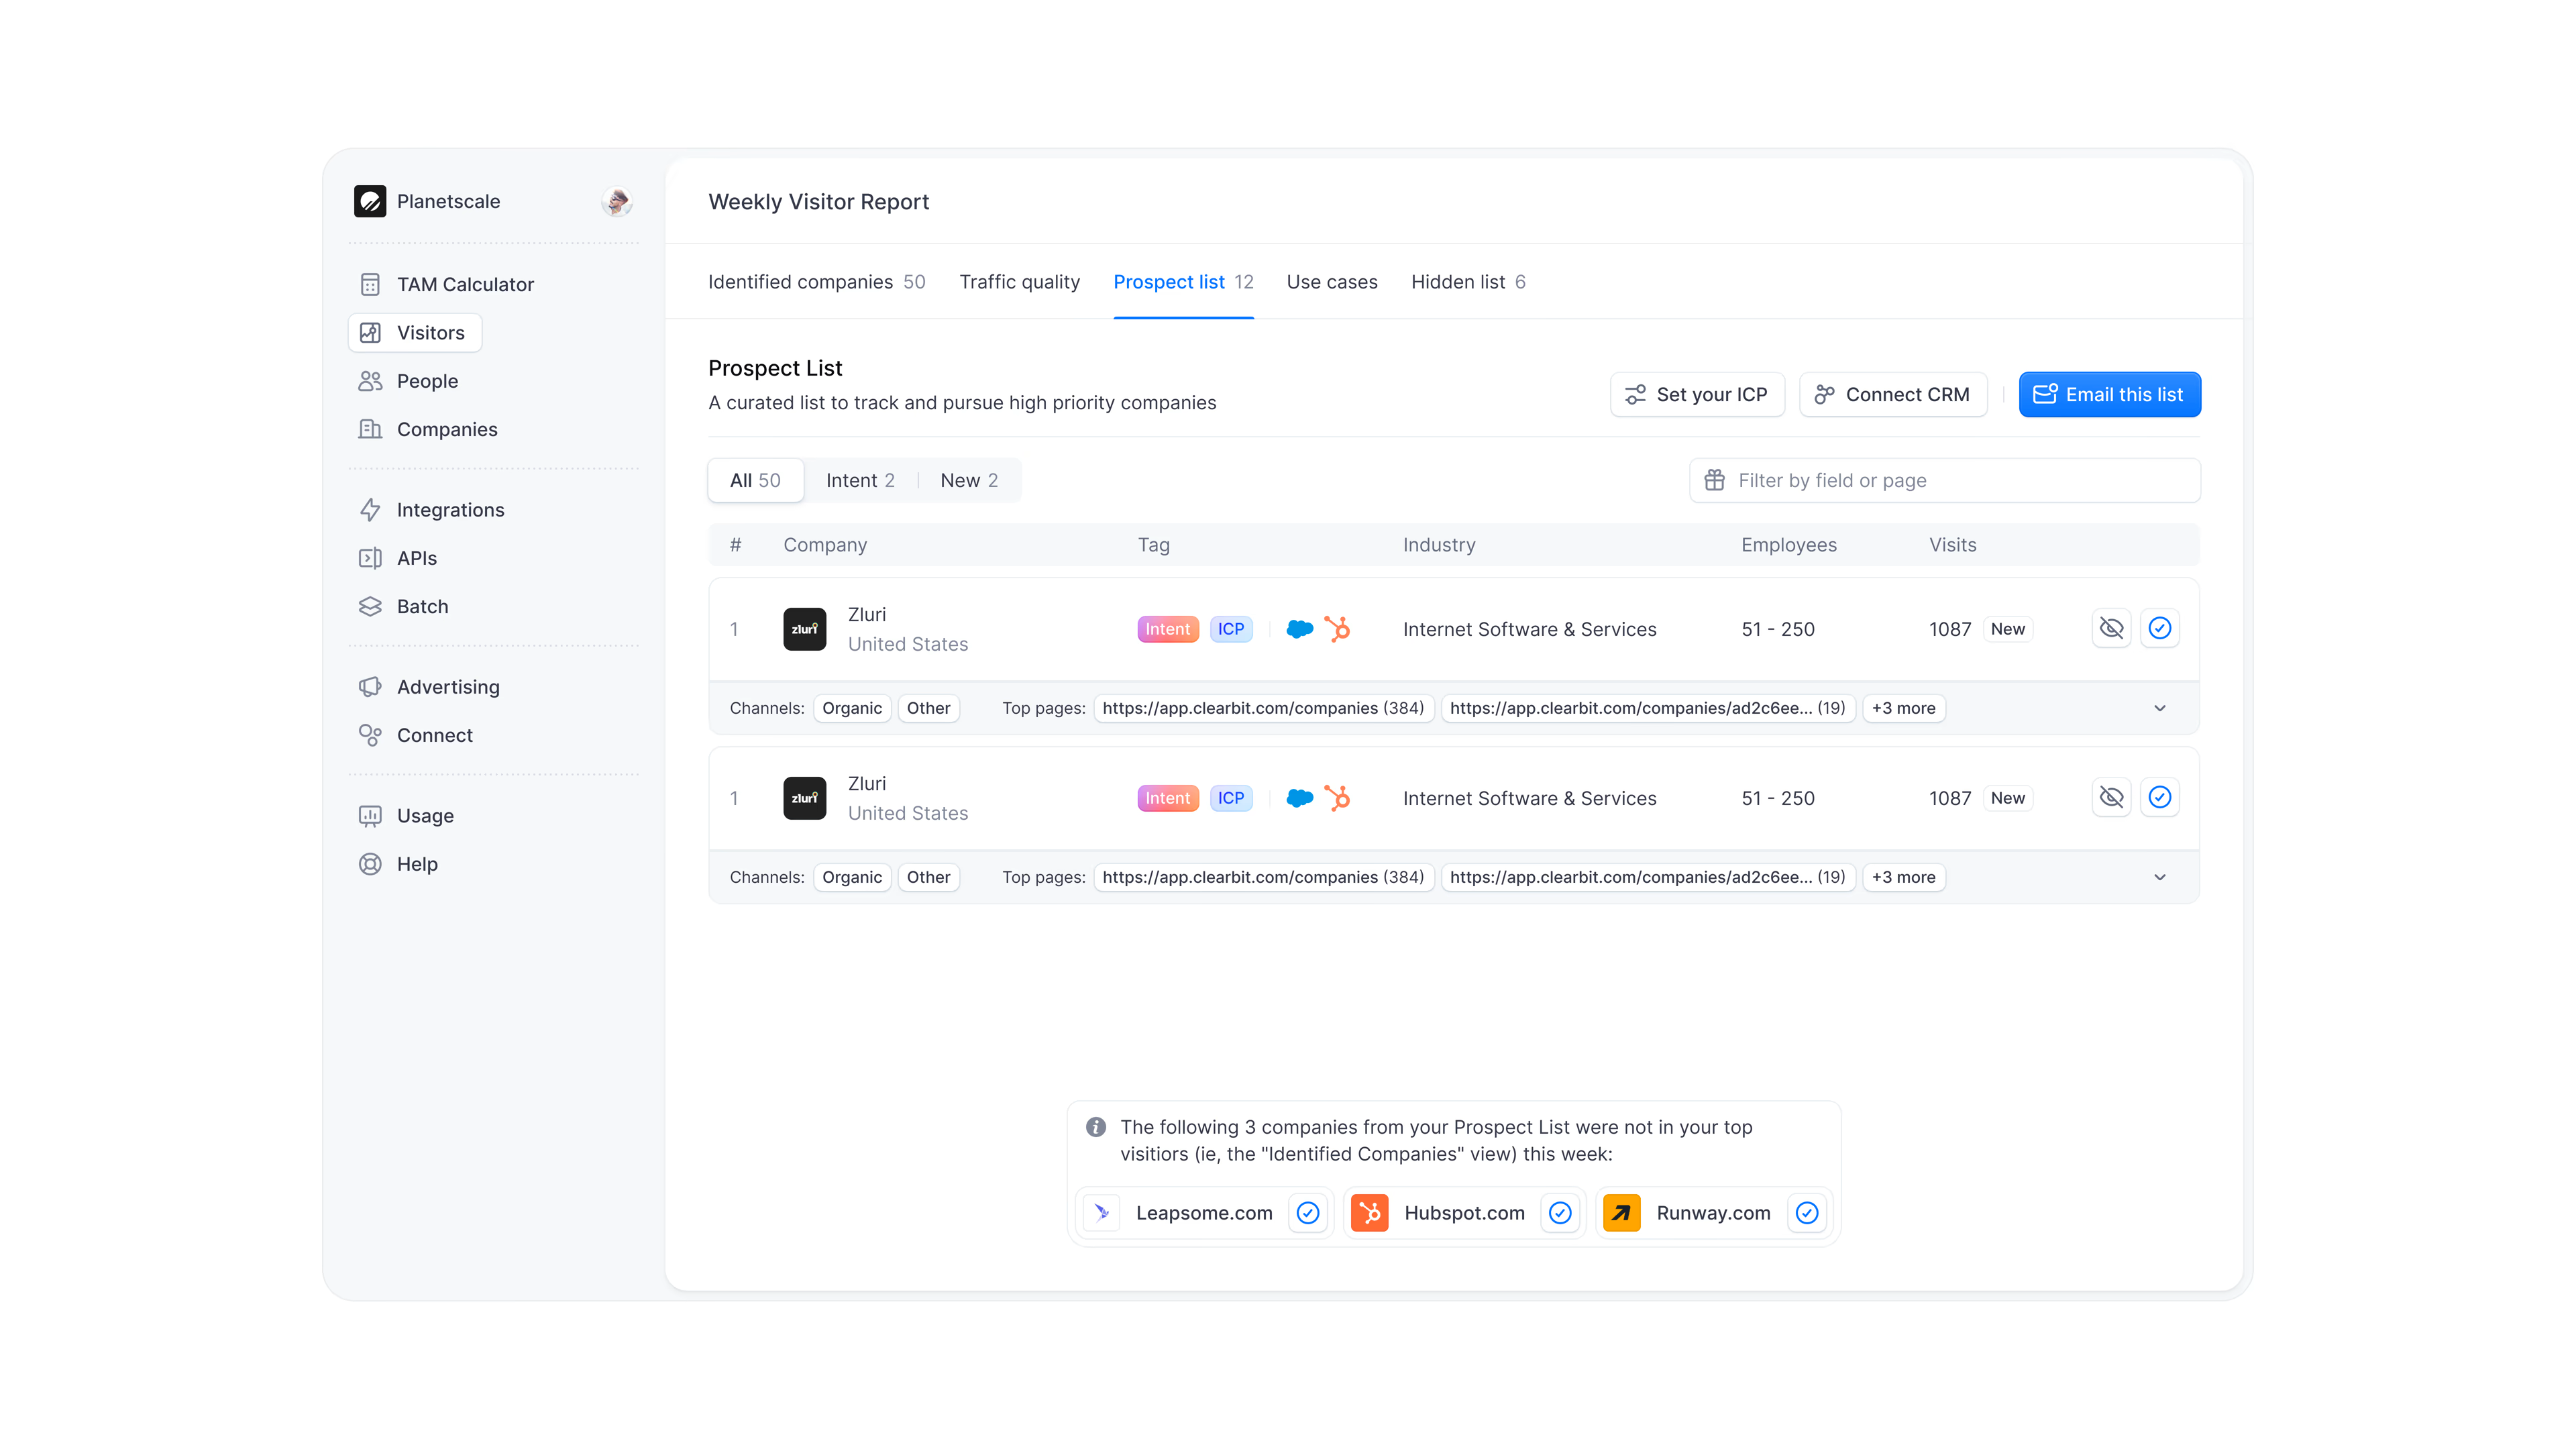Click the Batch layers icon
Viewport: 2576px width, 1449px height.
tap(370, 607)
